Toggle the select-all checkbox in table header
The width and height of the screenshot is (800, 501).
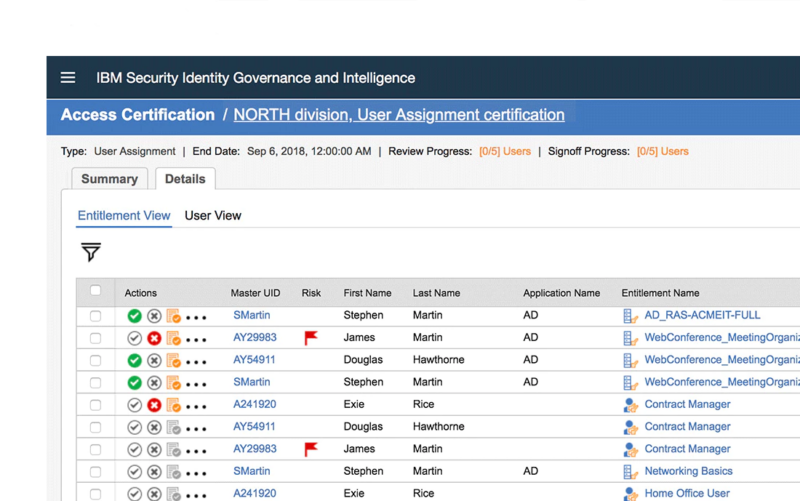click(x=95, y=290)
